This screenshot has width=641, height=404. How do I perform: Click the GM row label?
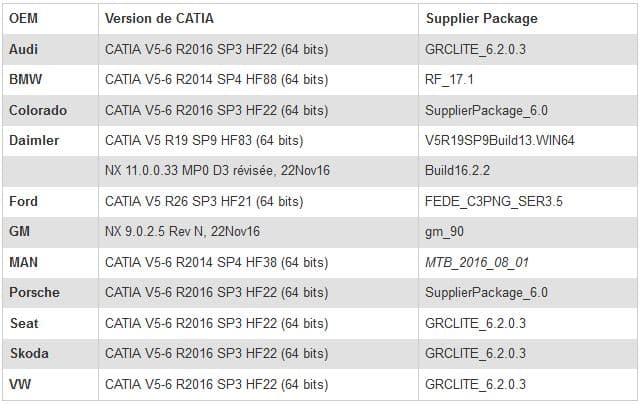19,232
